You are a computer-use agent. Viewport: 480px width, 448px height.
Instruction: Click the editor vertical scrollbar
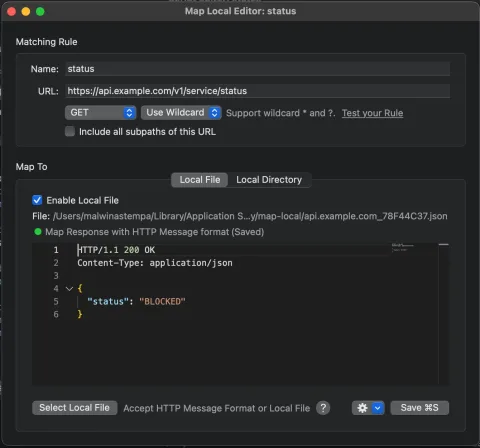tap(444, 314)
